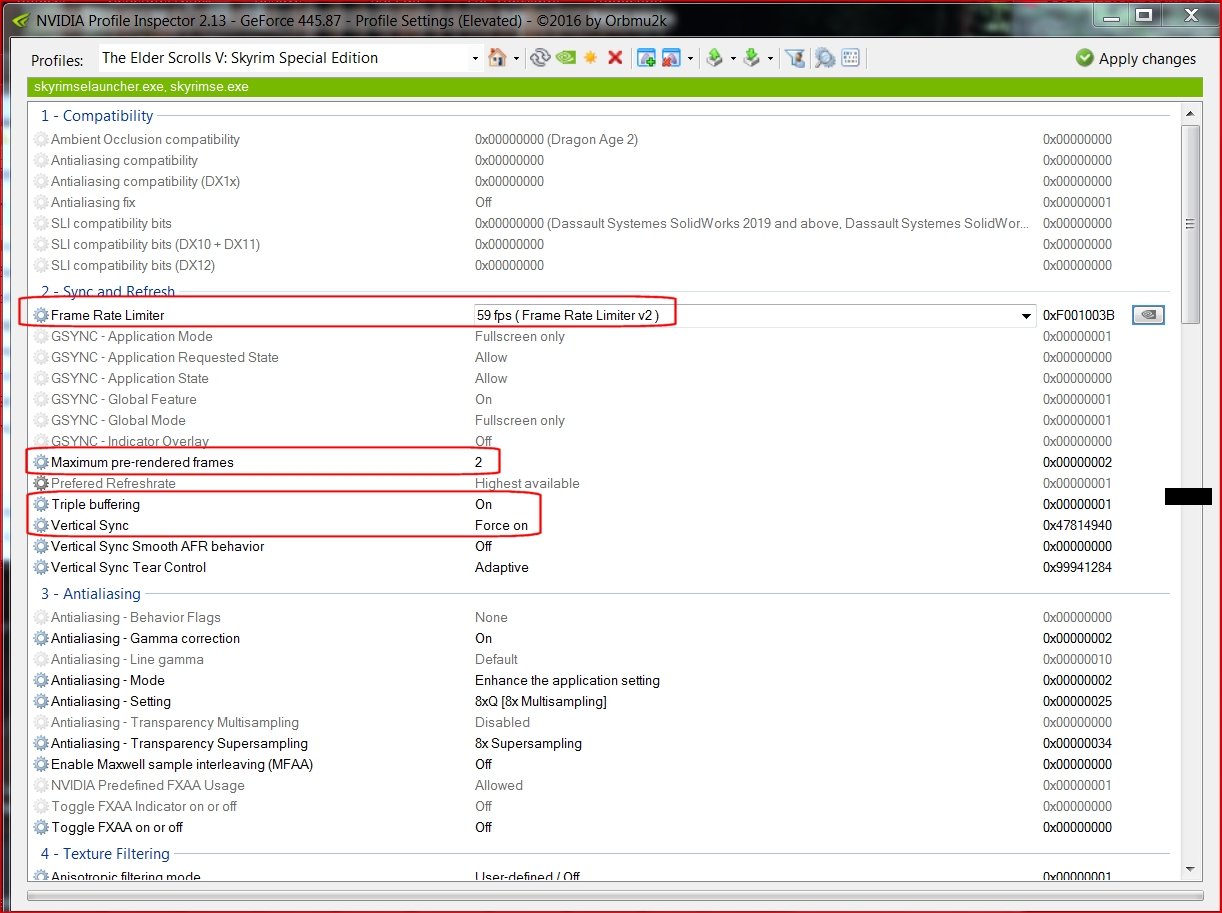Open export options dropdown arrow
The image size is (1222, 913).
point(733,59)
